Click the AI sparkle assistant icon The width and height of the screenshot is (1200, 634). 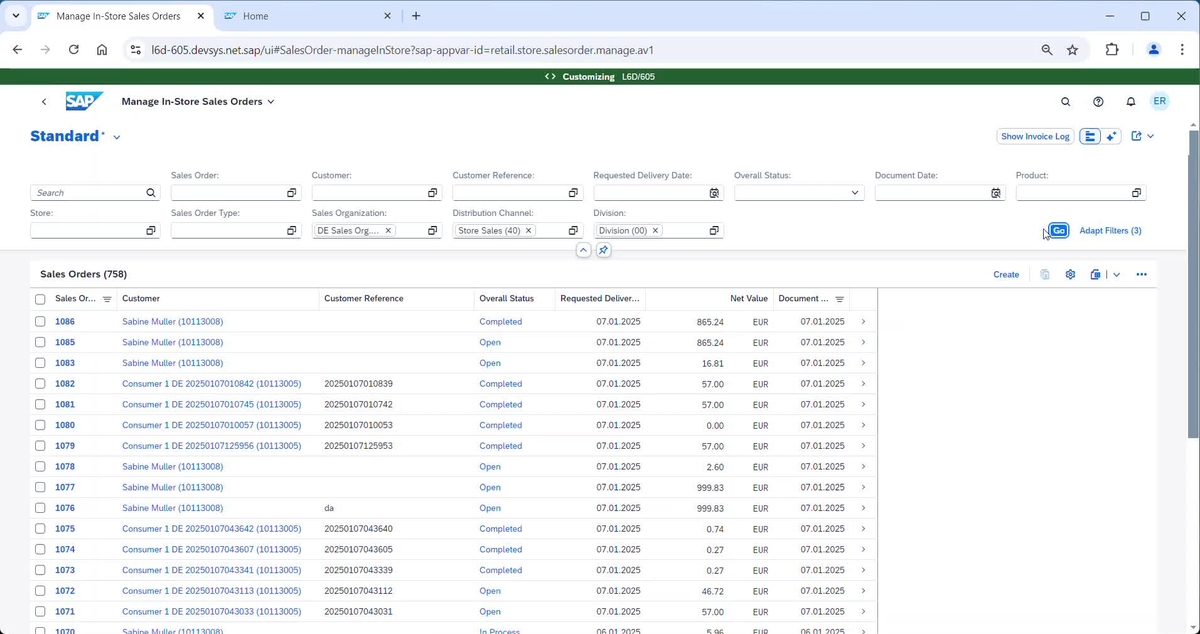click(x=1111, y=136)
